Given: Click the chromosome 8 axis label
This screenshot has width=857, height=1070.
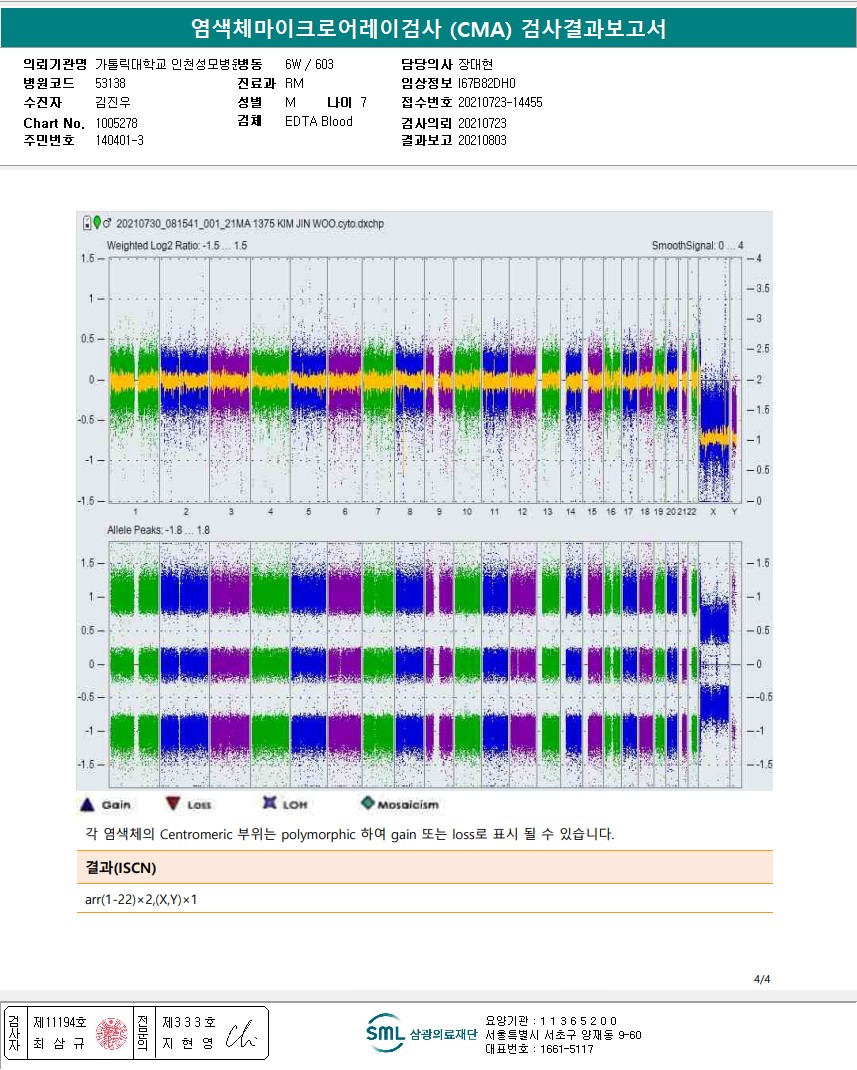Looking at the screenshot, I should pyautogui.click(x=409, y=511).
